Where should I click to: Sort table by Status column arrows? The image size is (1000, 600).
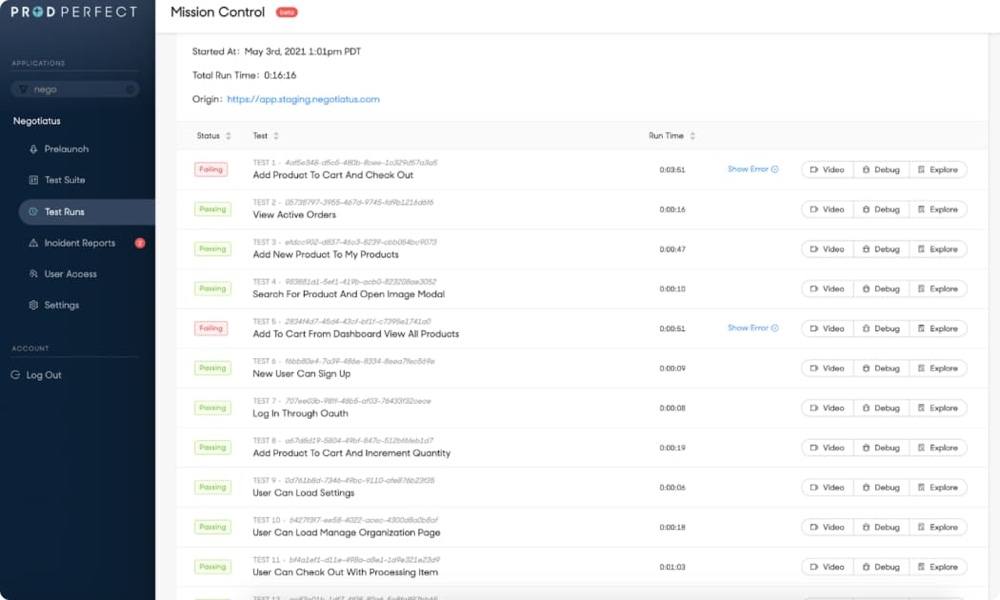point(228,136)
